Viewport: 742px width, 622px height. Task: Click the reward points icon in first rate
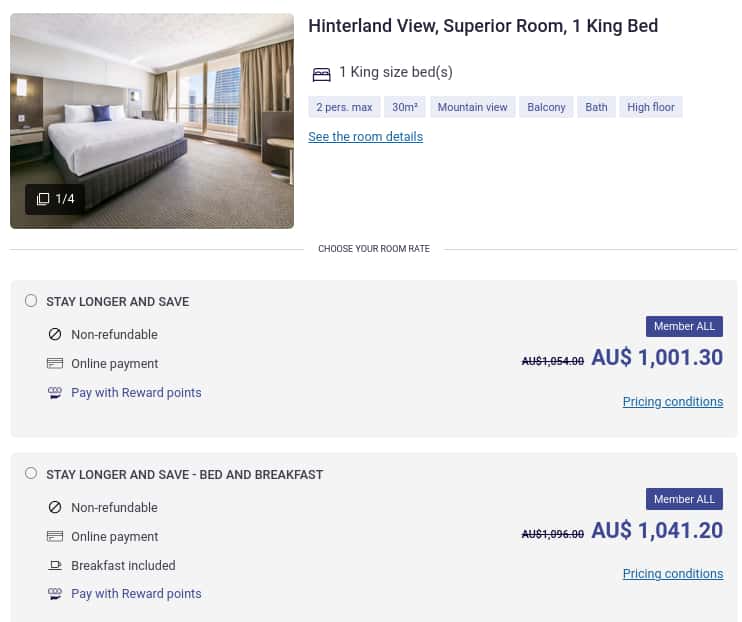[x=55, y=393]
